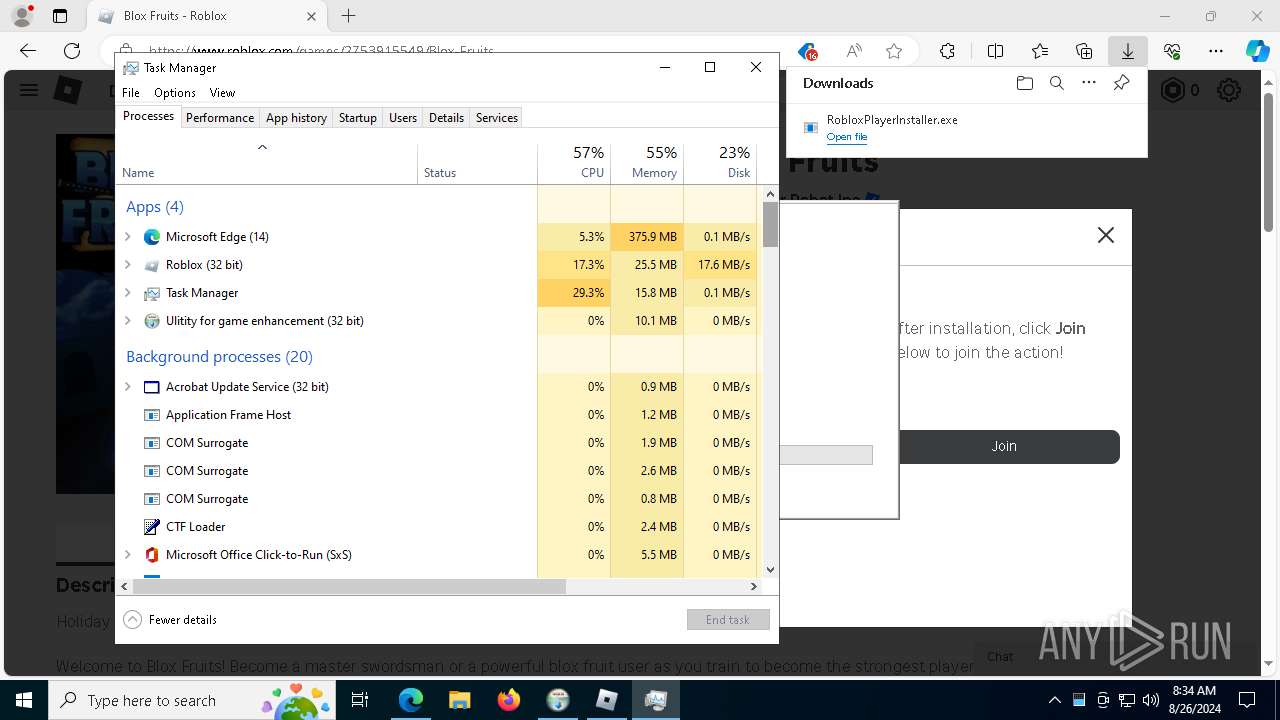Click the CTF Loader process icon
The height and width of the screenshot is (720, 1280).
click(152, 527)
